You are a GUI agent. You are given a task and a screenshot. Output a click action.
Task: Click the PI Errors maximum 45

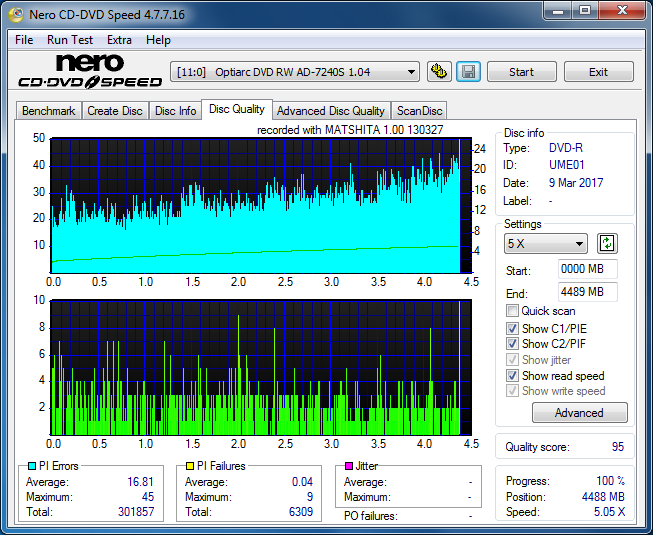click(x=148, y=497)
